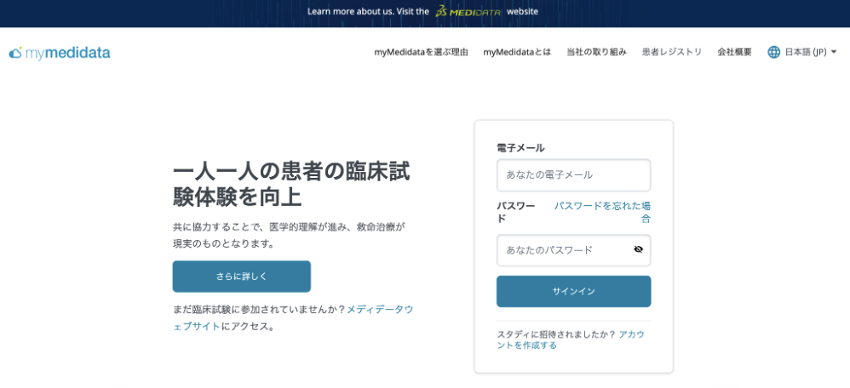The height and width of the screenshot is (388, 850).
Task: Open the Medidata website logo link in banner
Action: click(x=468, y=11)
